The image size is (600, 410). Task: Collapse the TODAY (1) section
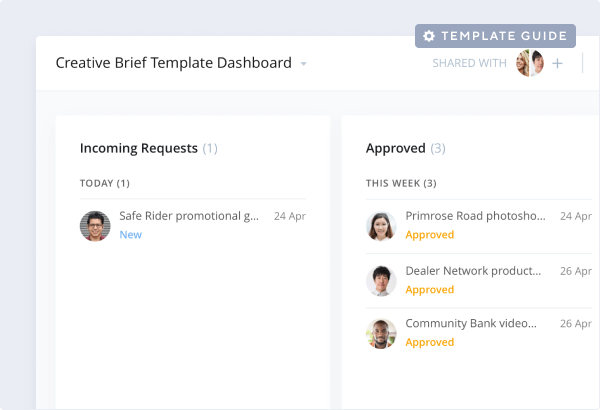tap(105, 183)
